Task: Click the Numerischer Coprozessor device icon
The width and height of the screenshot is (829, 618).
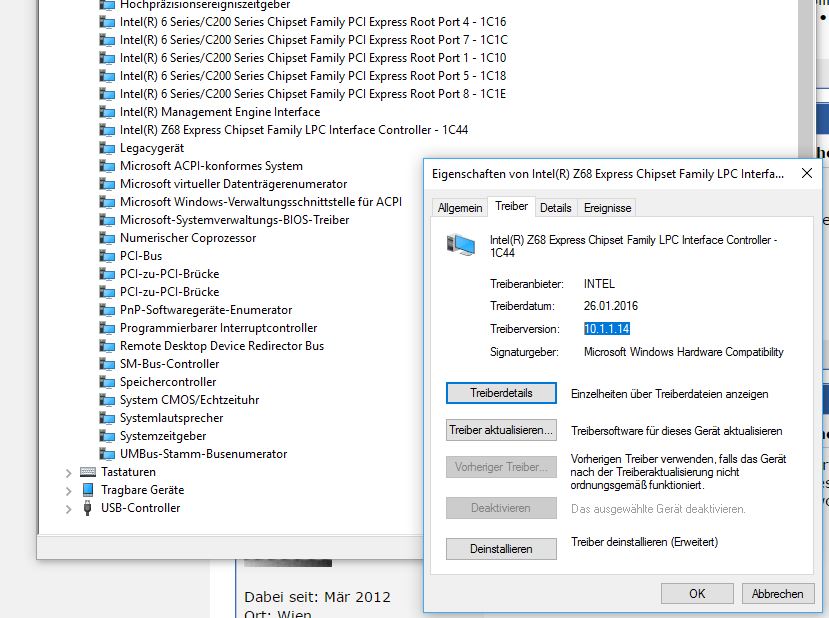Action: [107, 238]
